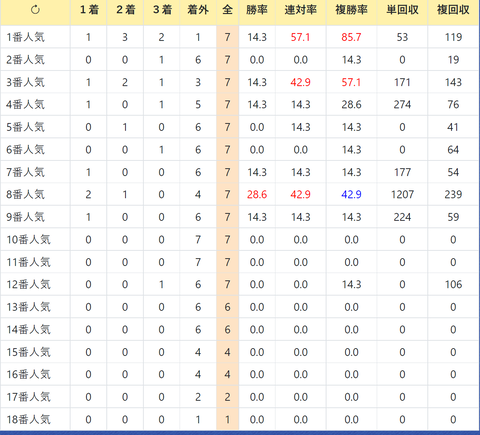Select the 16番人気 row label

click(28, 374)
